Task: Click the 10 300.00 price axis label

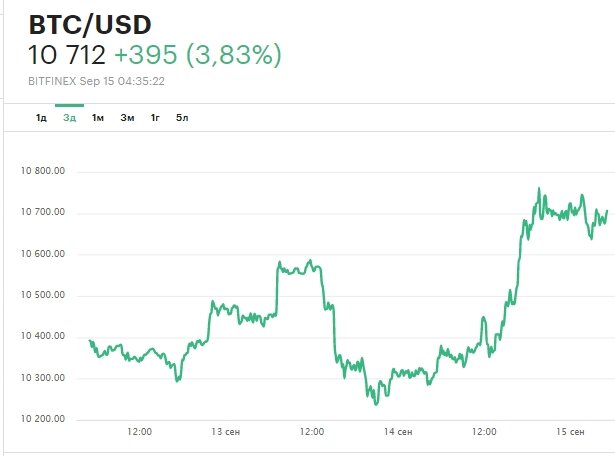Action: coord(42,378)
